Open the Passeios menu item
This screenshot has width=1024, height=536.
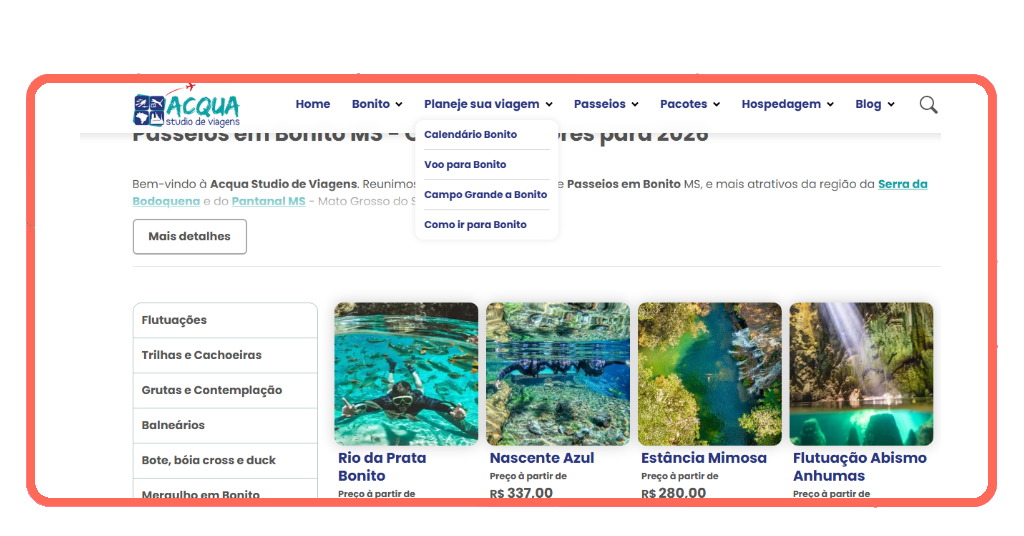tap(600, 104)
